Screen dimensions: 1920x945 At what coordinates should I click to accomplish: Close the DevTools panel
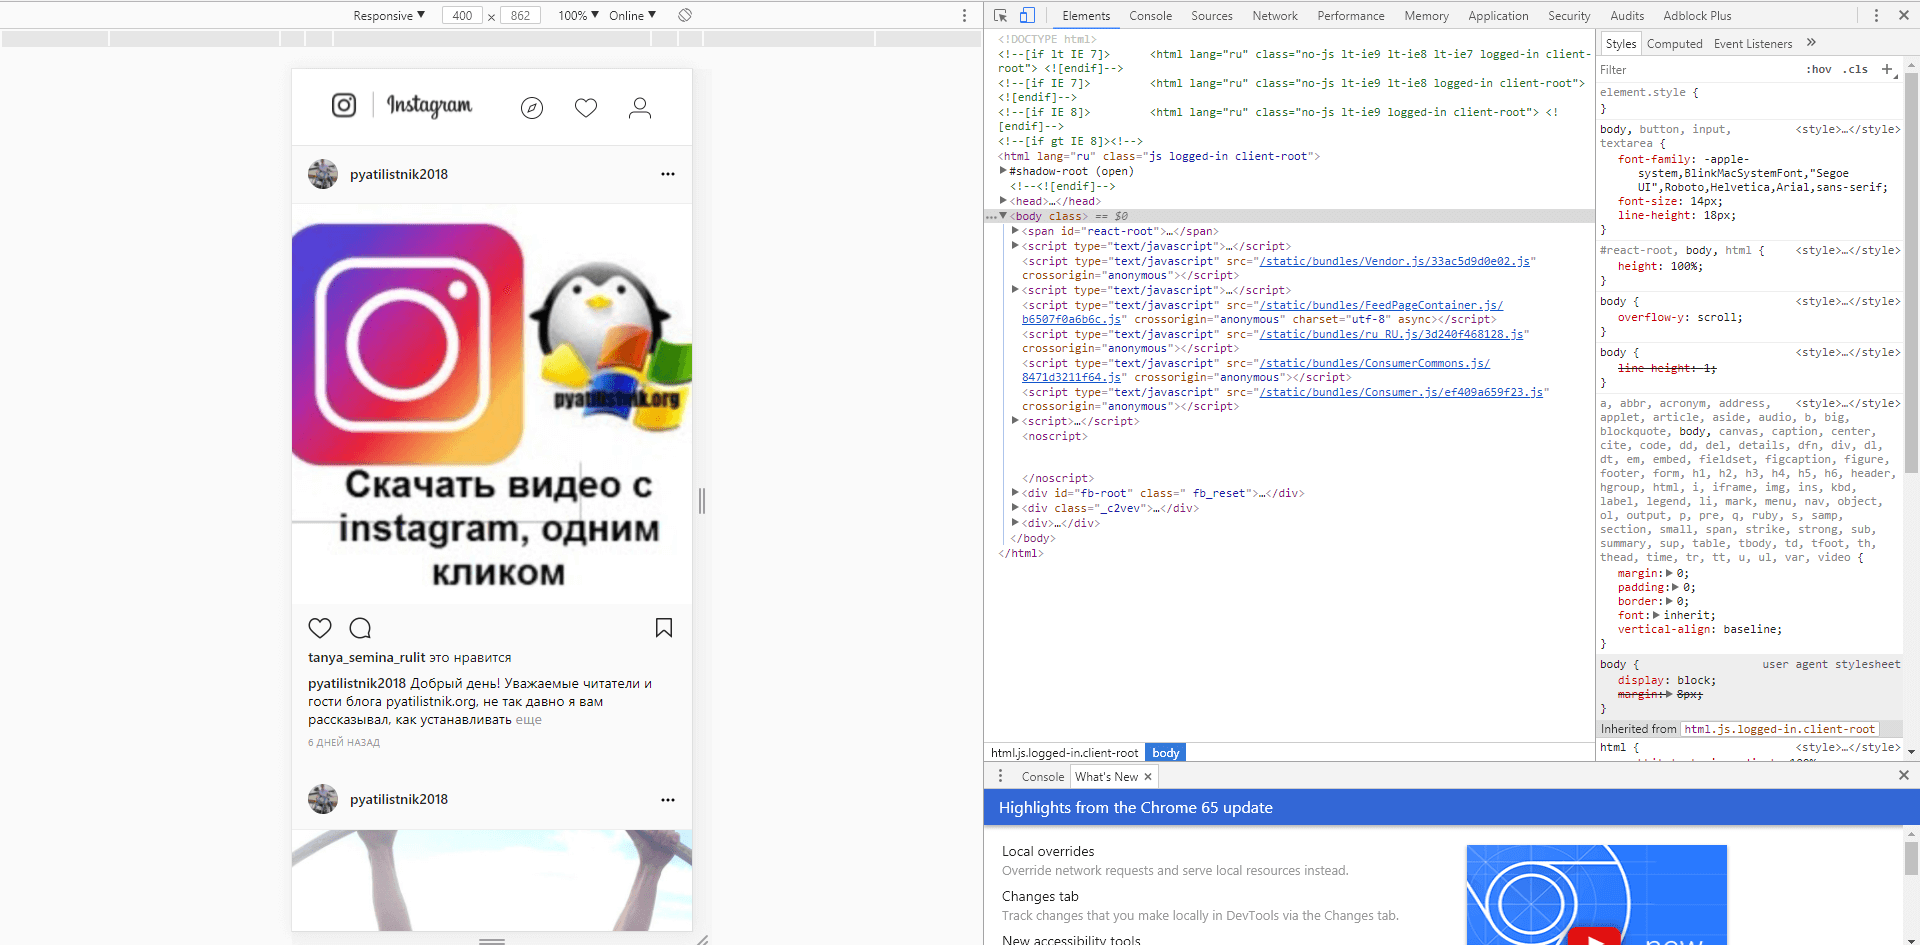[1903, 15]
